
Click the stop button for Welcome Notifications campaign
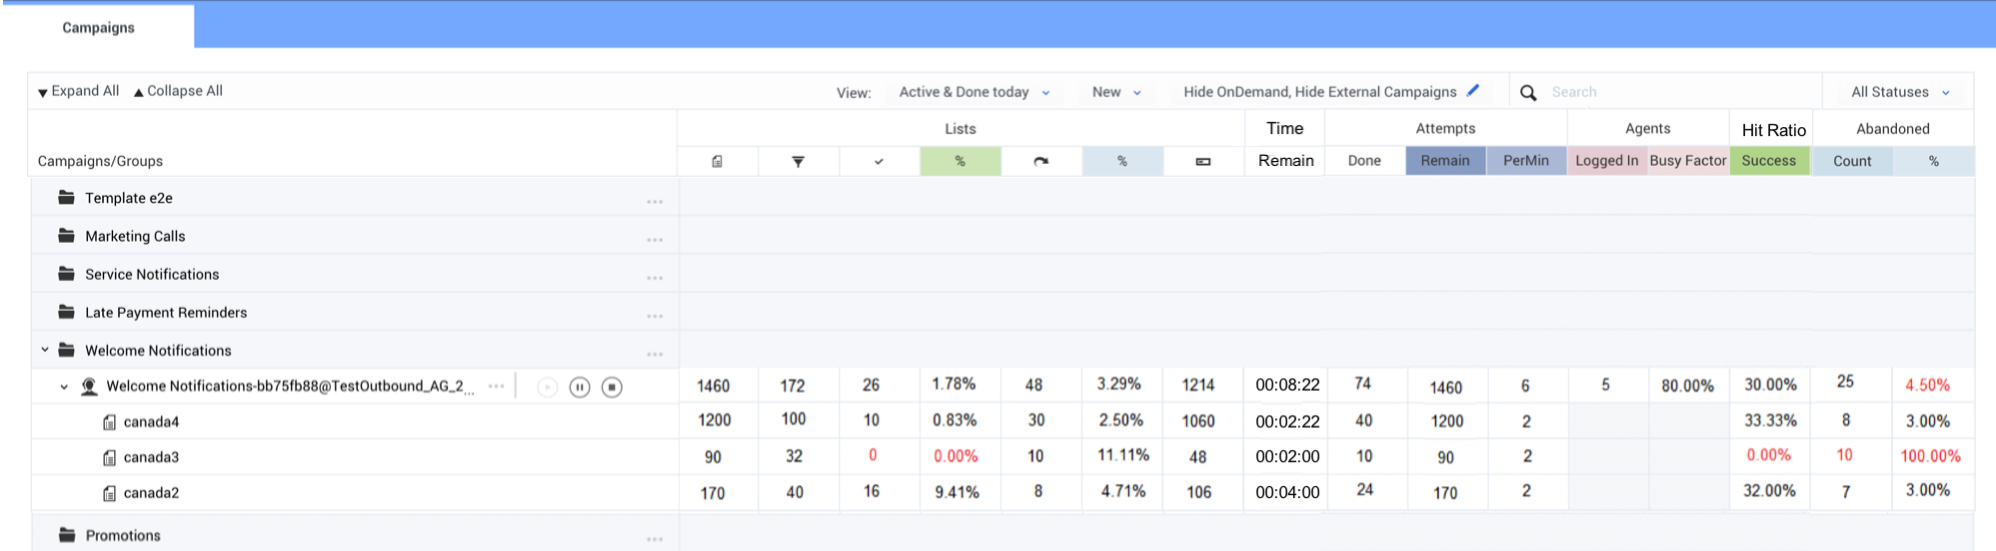(x=612, y=387)
